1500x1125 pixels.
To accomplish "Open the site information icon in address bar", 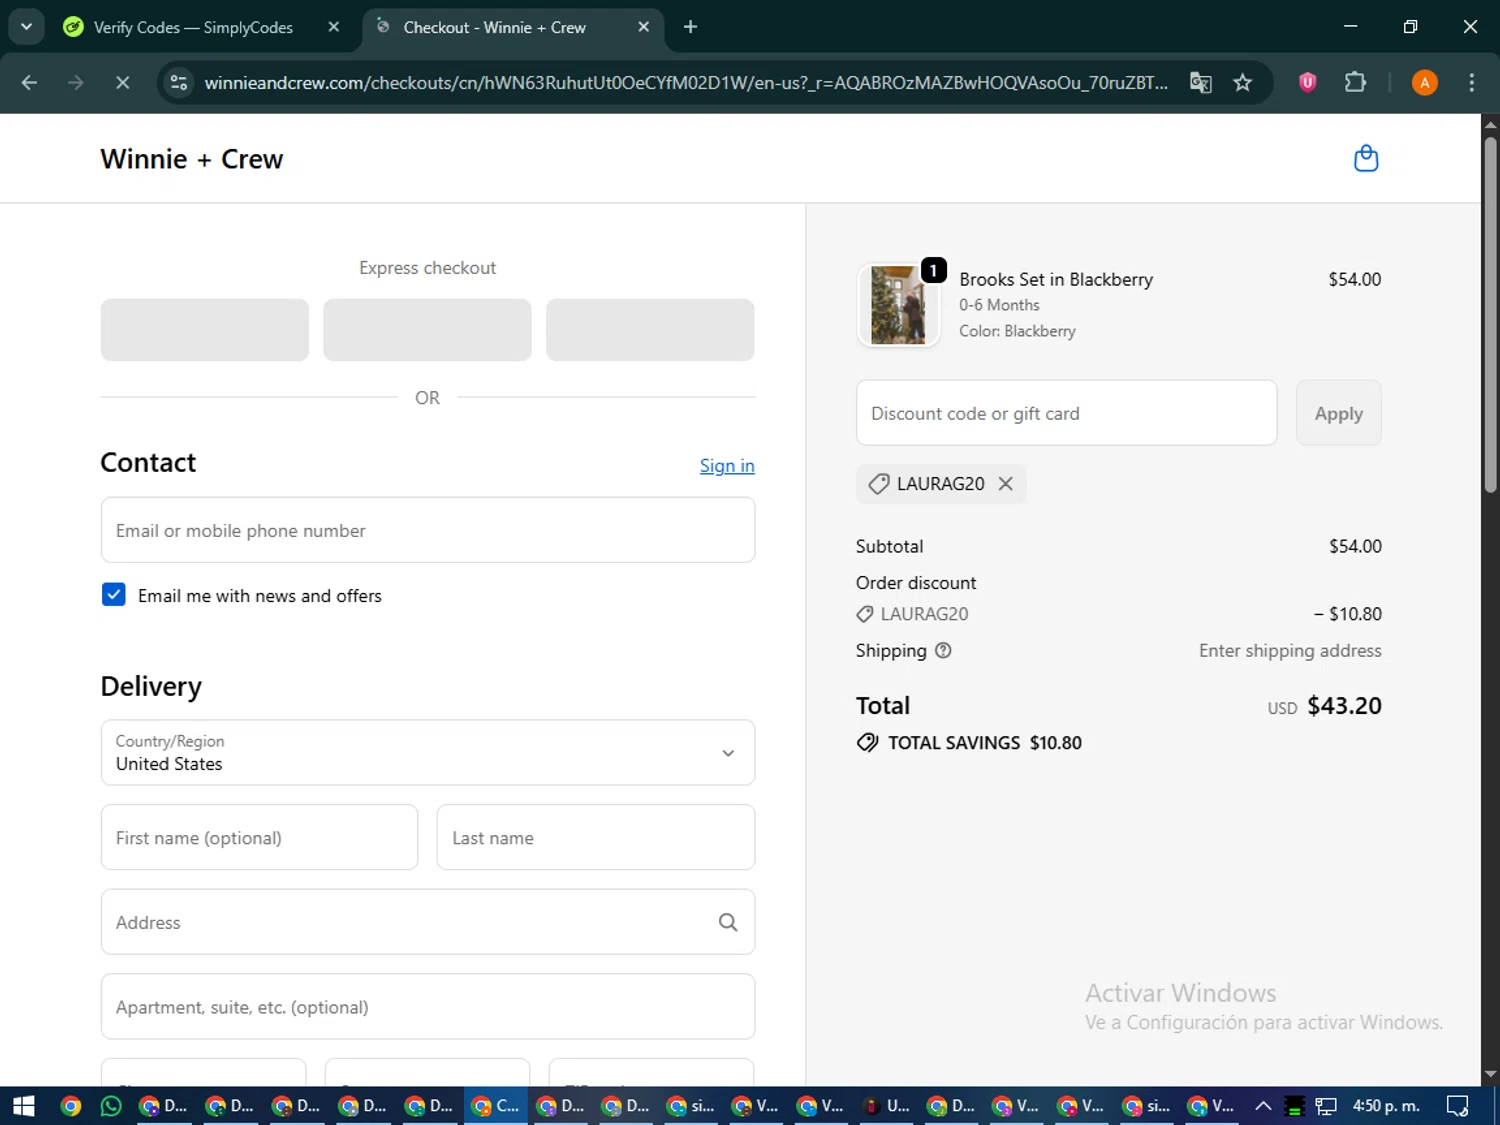I will tap(179, 83).
